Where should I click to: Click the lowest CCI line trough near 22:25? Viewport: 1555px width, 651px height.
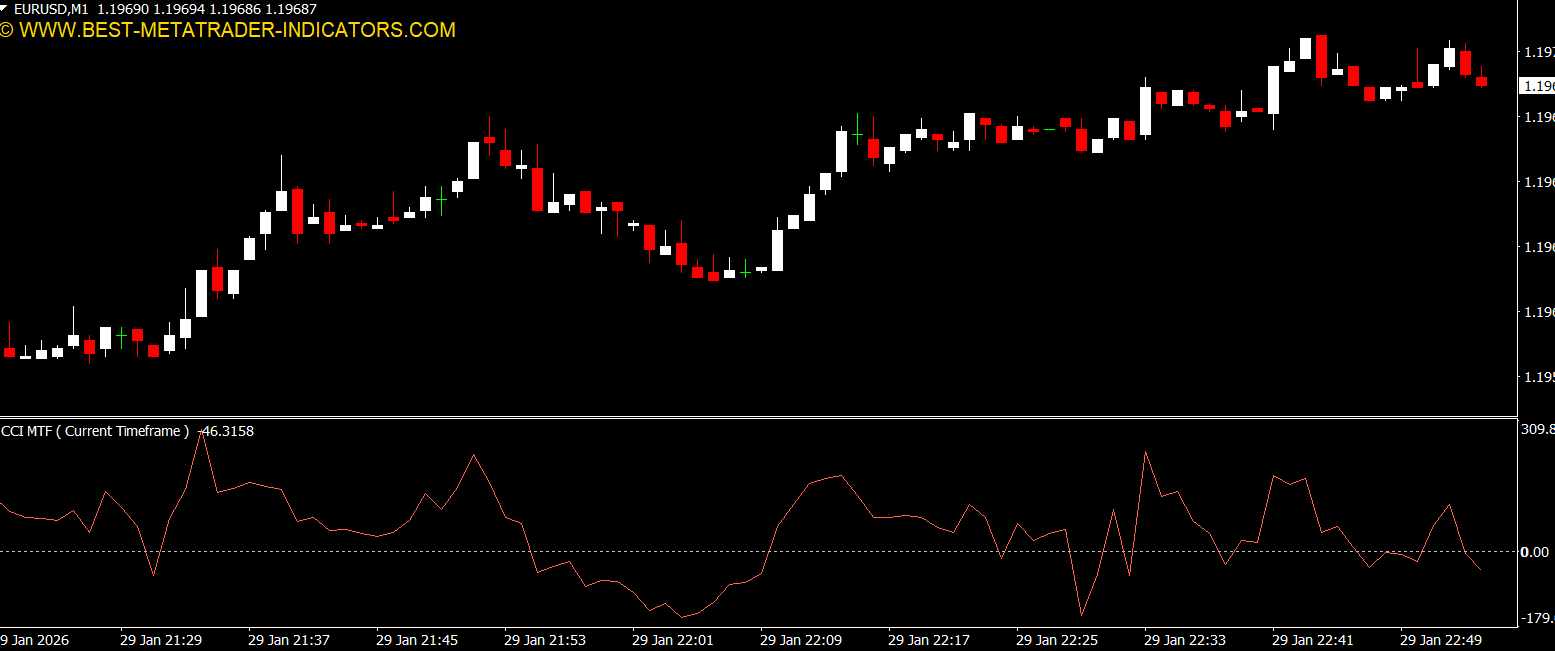click(1081, 614)
